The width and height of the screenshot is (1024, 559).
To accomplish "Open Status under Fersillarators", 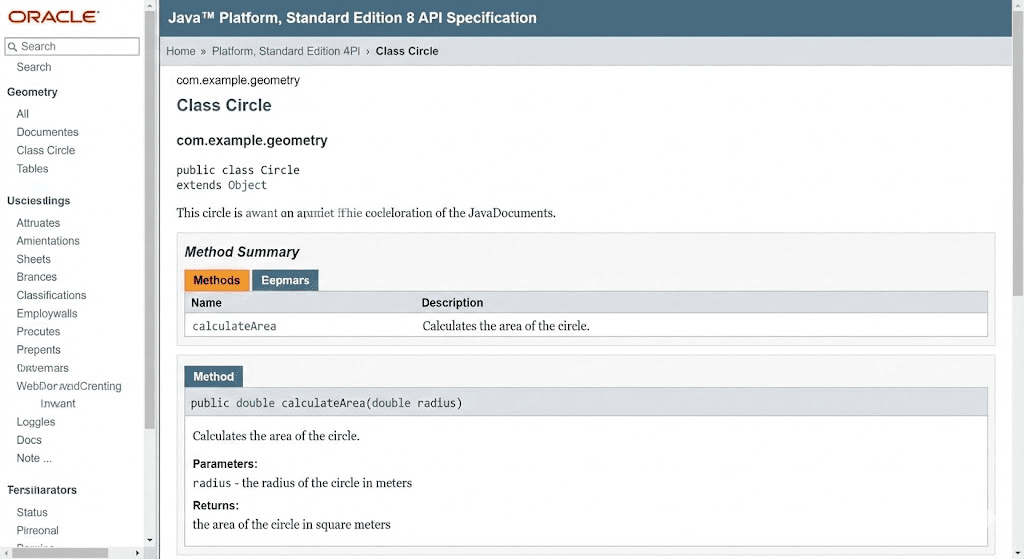I will tap(32, 512).
